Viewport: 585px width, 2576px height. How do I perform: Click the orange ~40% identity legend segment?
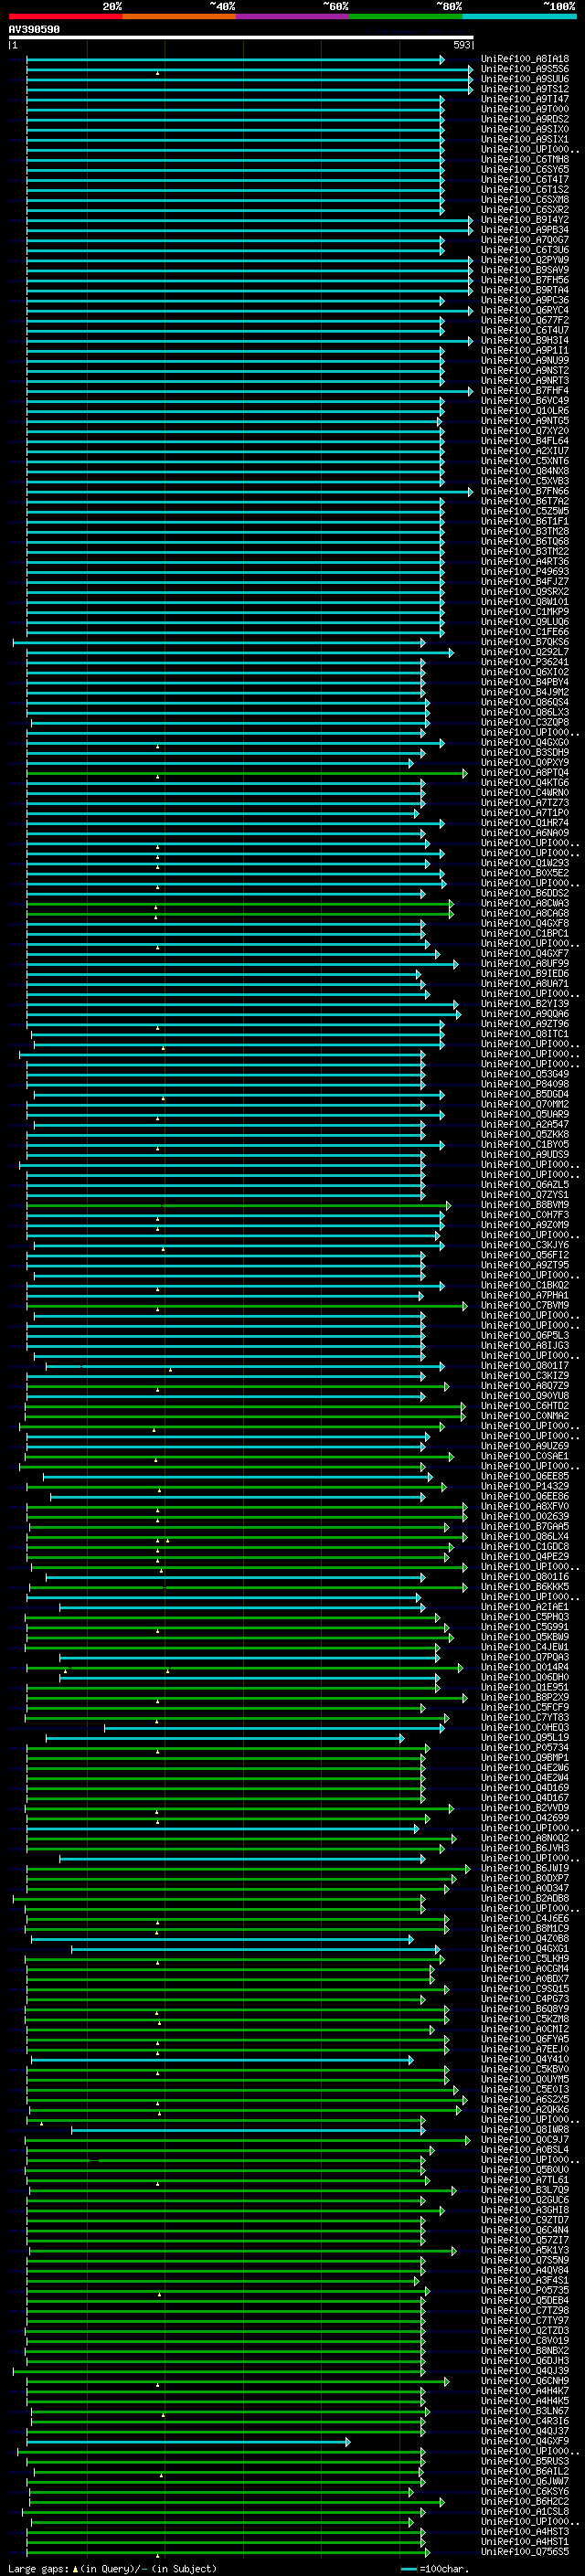pyautogui.click(x=179, y=16)
